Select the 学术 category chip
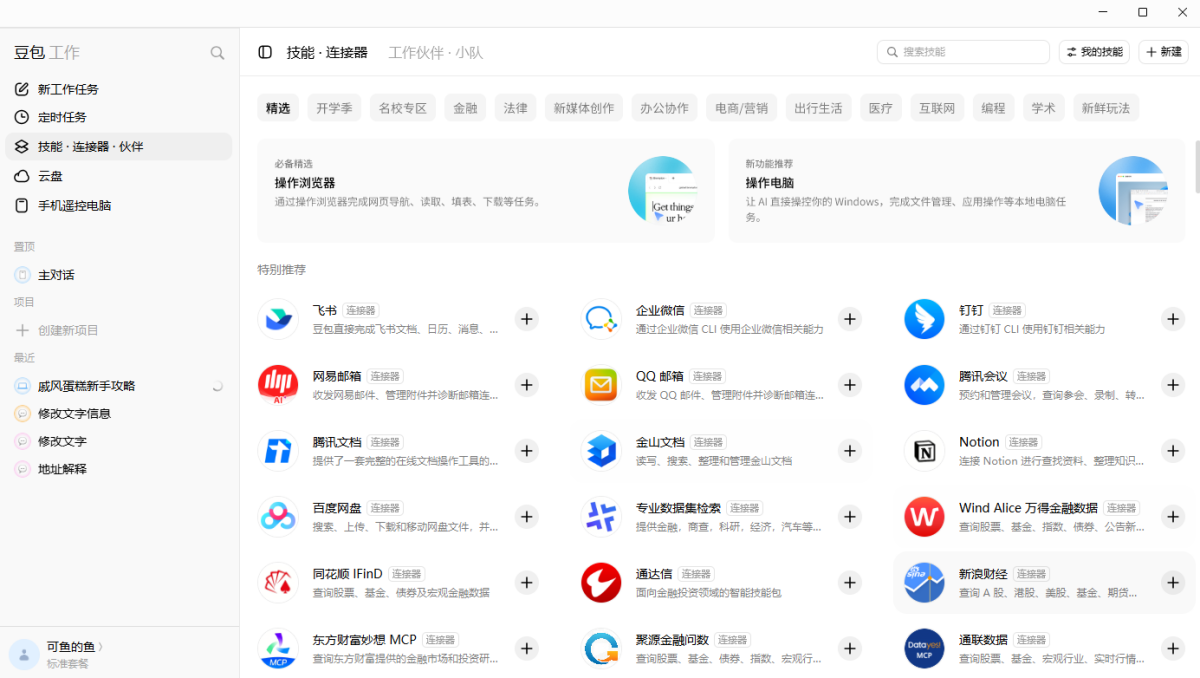Viewport: 1200px width, 678px height. 1043,108
